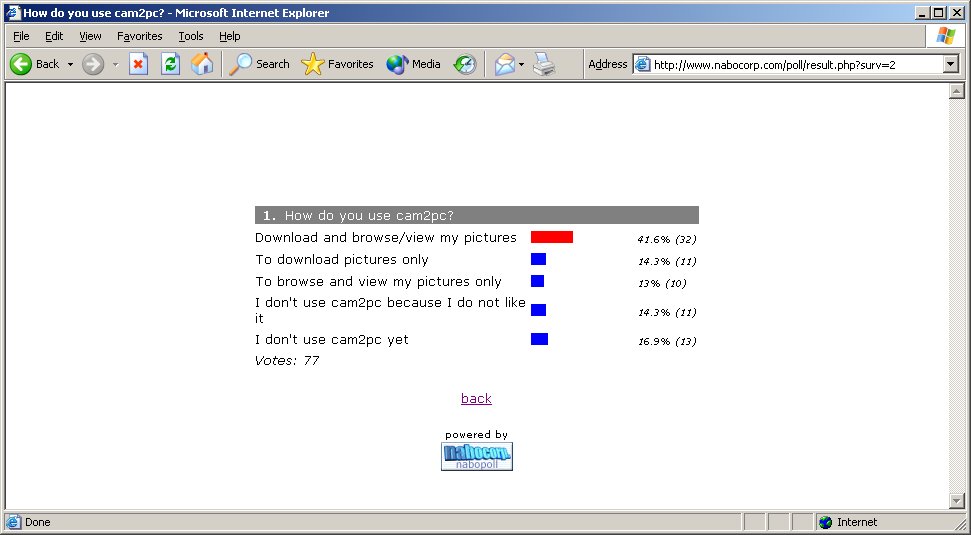971x535 pixels.
Task: Click the nabocorp nabopoll logo
Action: (477, 456)
